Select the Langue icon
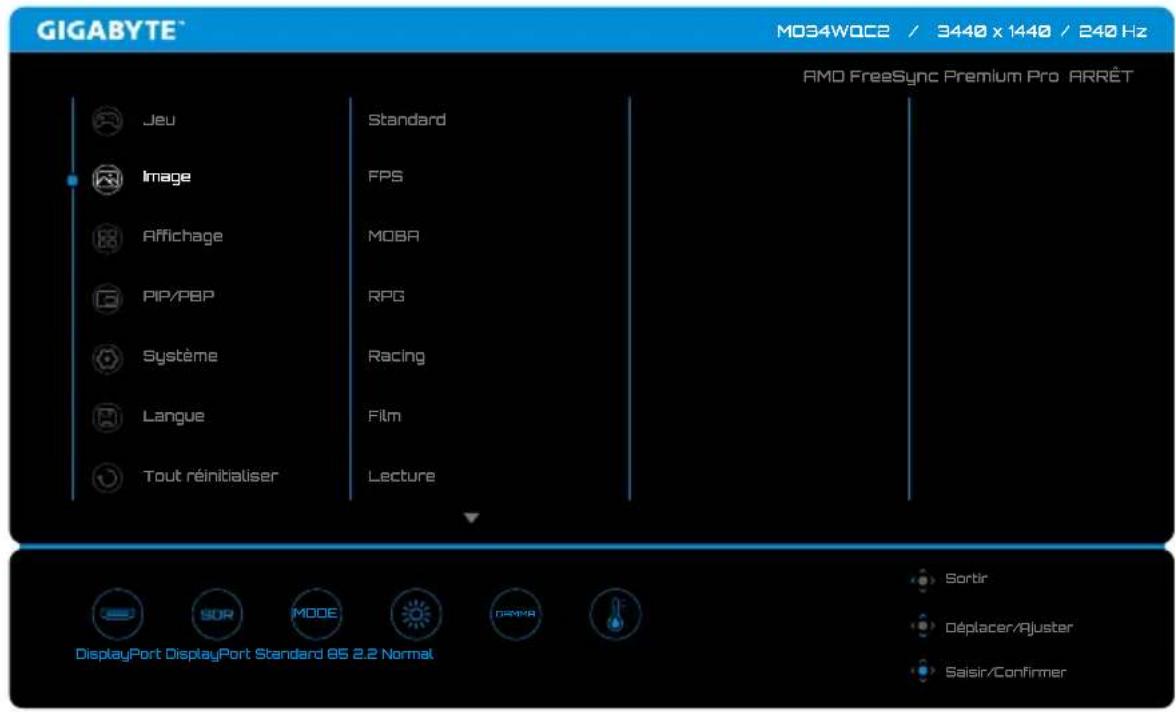1176x712 pixels. tap(107, 418)
